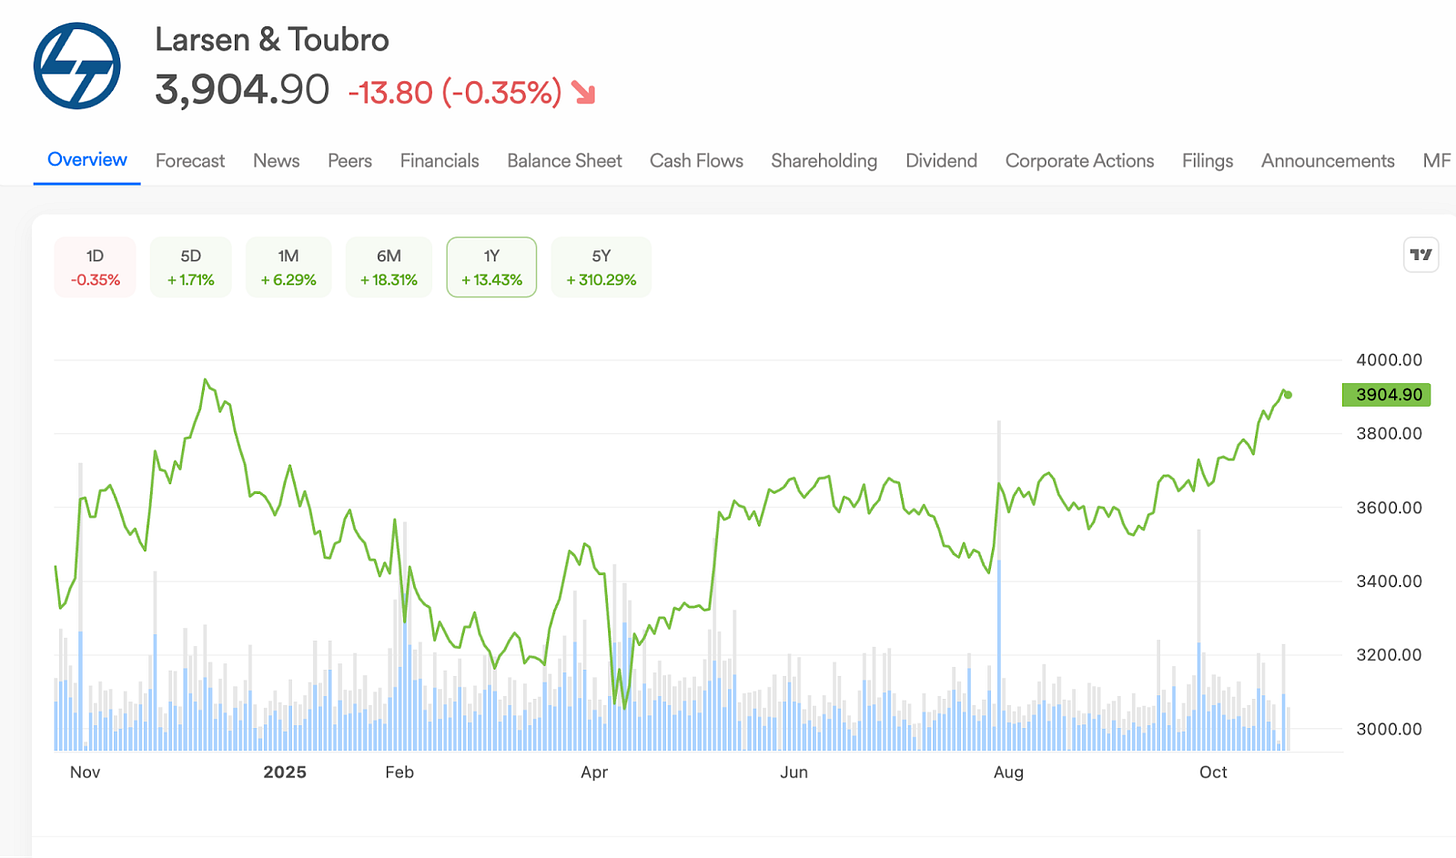
Task: Go to the Dividend tab
Action: tap(941, 161)
